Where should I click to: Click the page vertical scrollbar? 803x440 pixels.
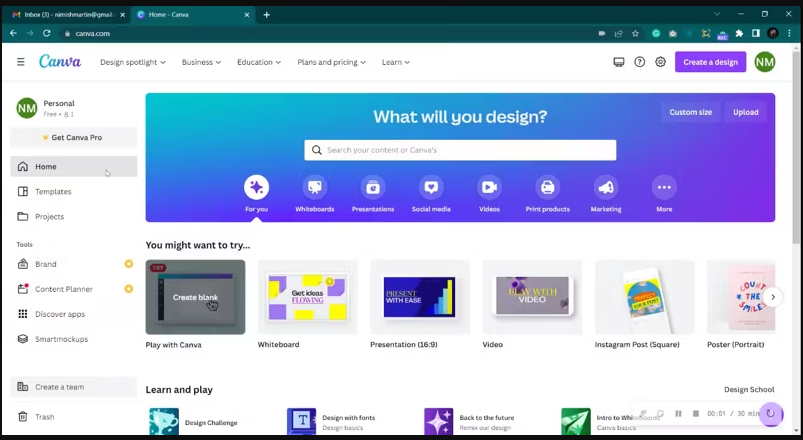click(x=796, y=149)
